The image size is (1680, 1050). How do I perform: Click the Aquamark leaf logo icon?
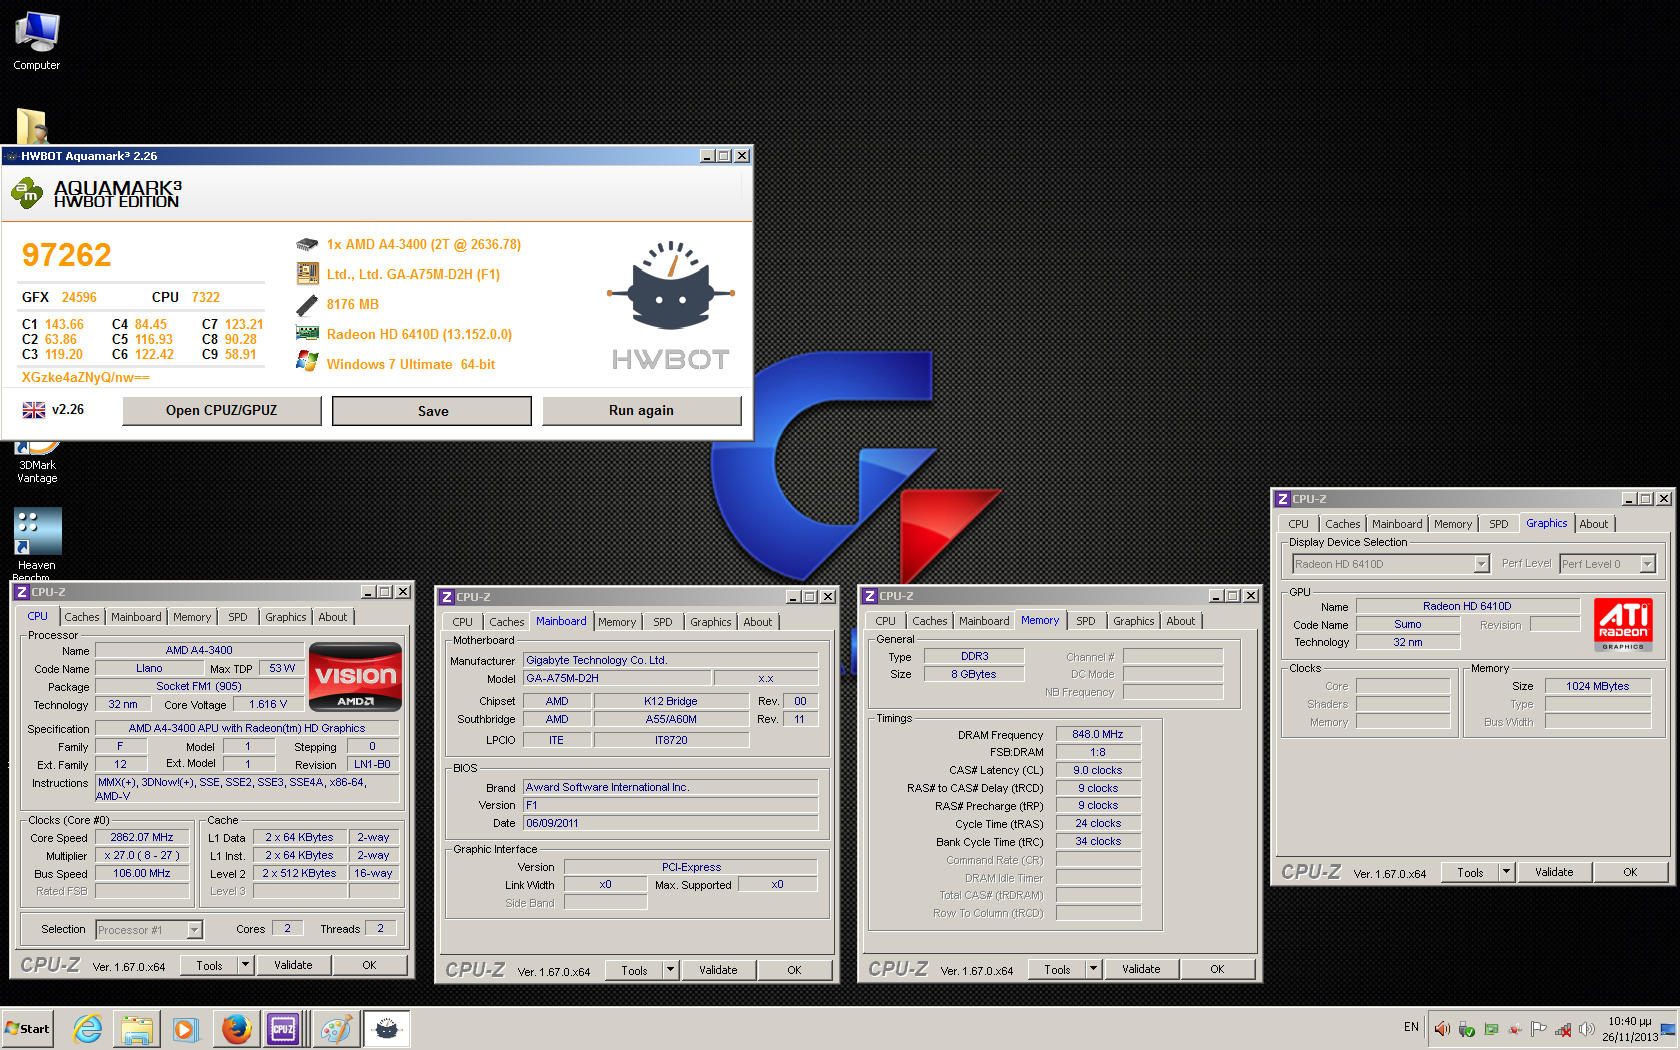coord(27,193)
